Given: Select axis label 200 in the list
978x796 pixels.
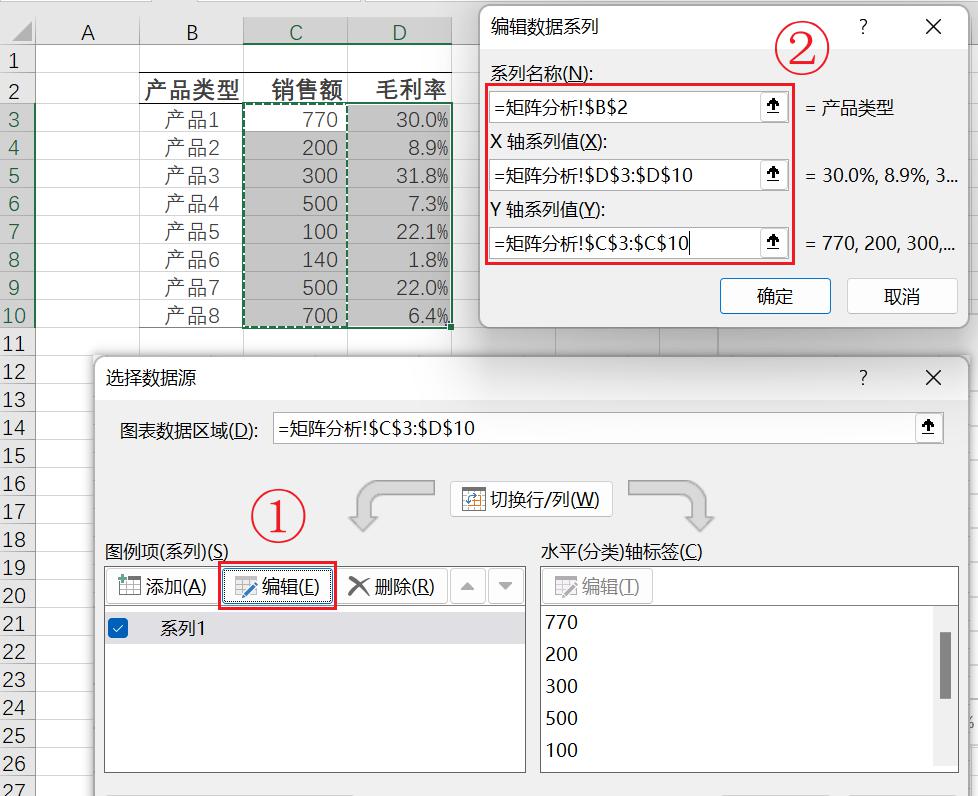Looking at the screenshot, I should click(561, 654).
